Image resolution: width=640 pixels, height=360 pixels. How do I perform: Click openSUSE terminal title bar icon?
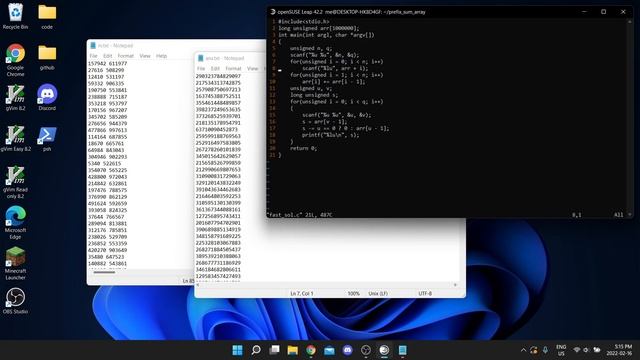(273, 12)
